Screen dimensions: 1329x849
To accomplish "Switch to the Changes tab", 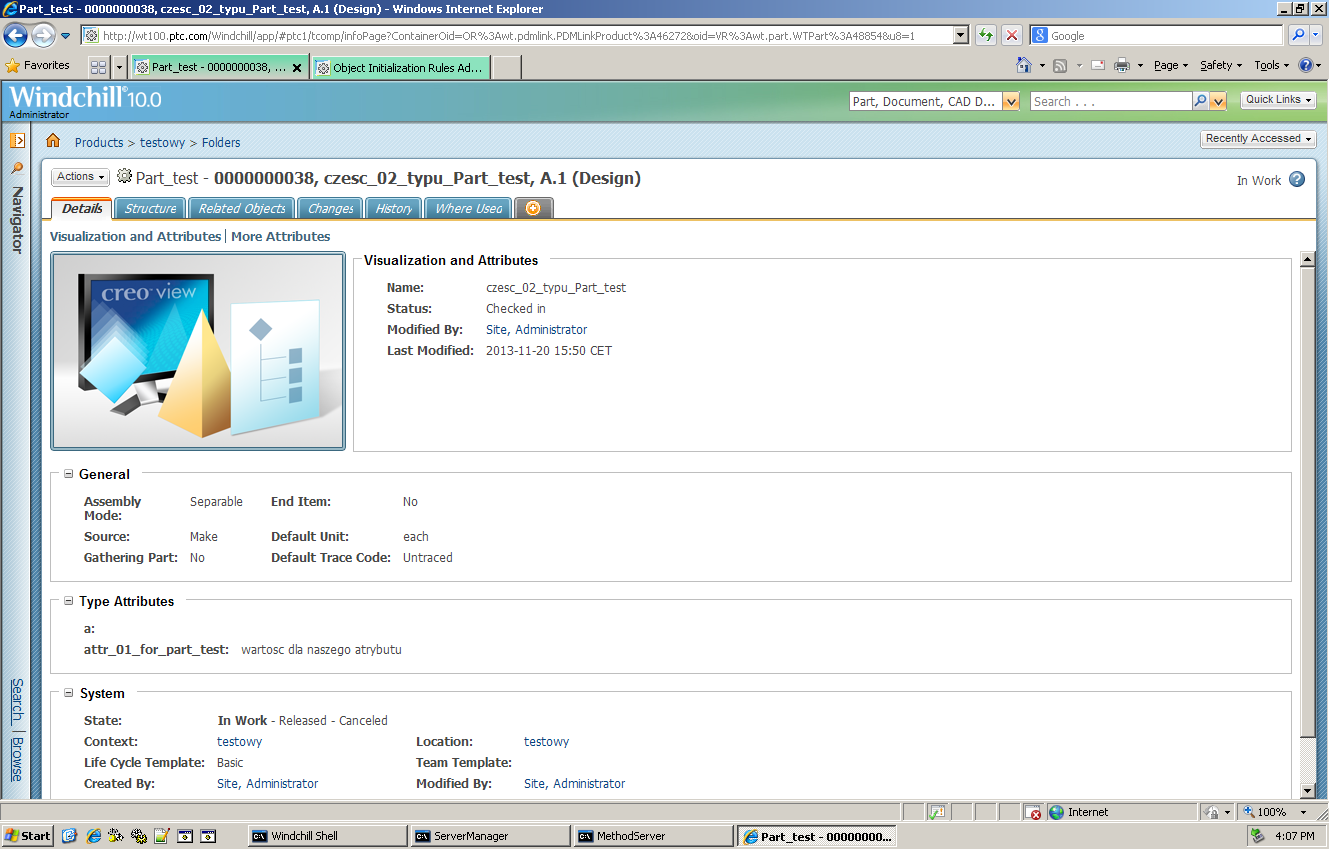I will [x=330, y=208].
